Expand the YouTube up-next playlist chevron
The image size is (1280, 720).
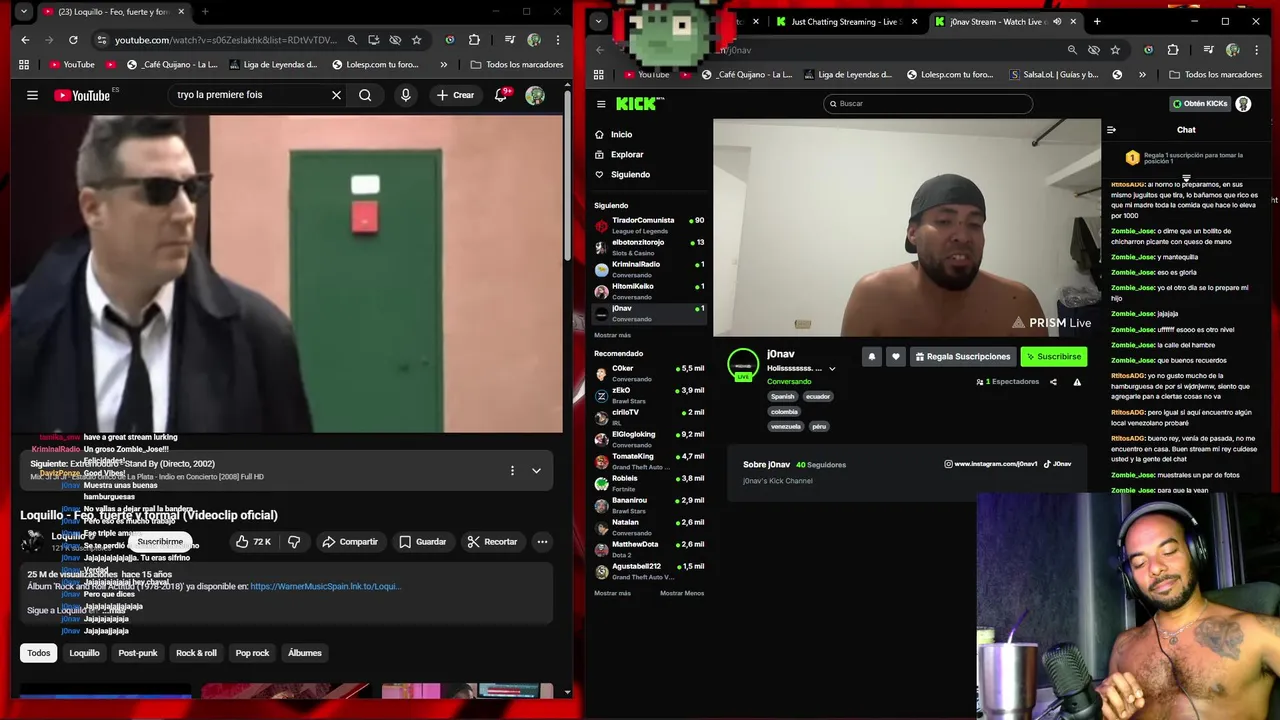click(537, 470)
